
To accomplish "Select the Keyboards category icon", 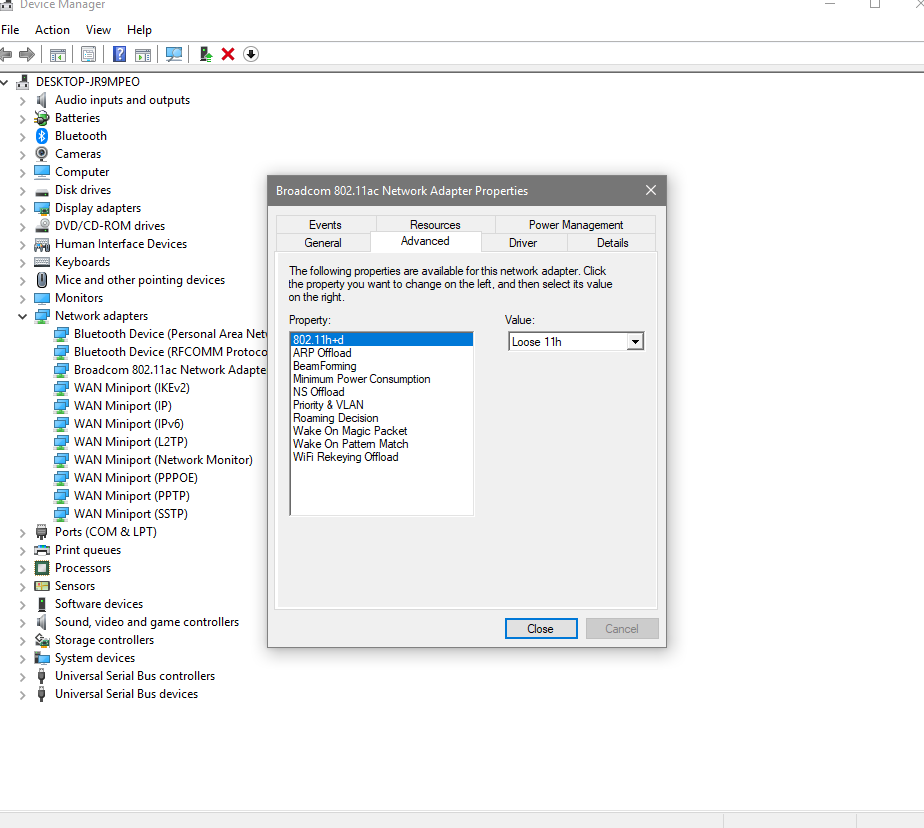I will click(x=42, y=262).
